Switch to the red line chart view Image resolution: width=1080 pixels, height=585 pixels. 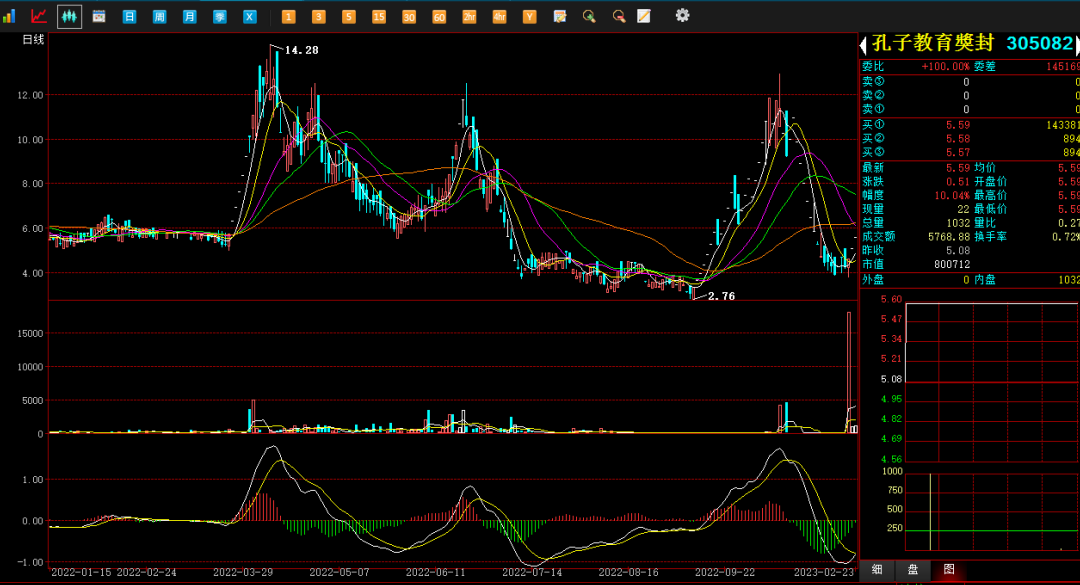39,16
